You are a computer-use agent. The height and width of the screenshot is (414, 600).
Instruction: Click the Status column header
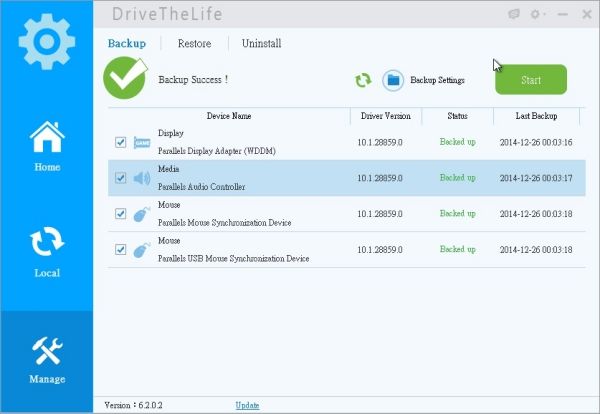[458, 116]
